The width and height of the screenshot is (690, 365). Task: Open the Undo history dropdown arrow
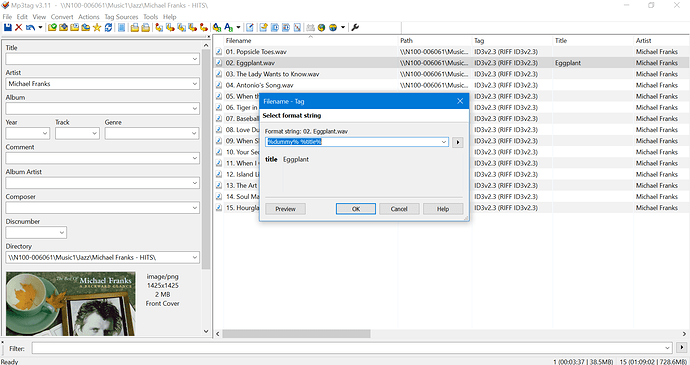coord(40,27)
